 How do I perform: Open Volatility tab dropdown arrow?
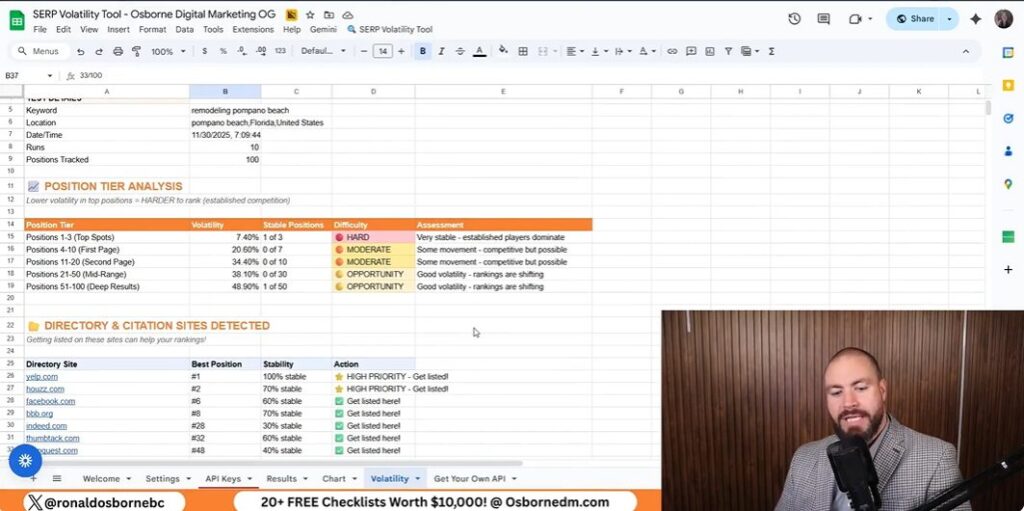417,478
